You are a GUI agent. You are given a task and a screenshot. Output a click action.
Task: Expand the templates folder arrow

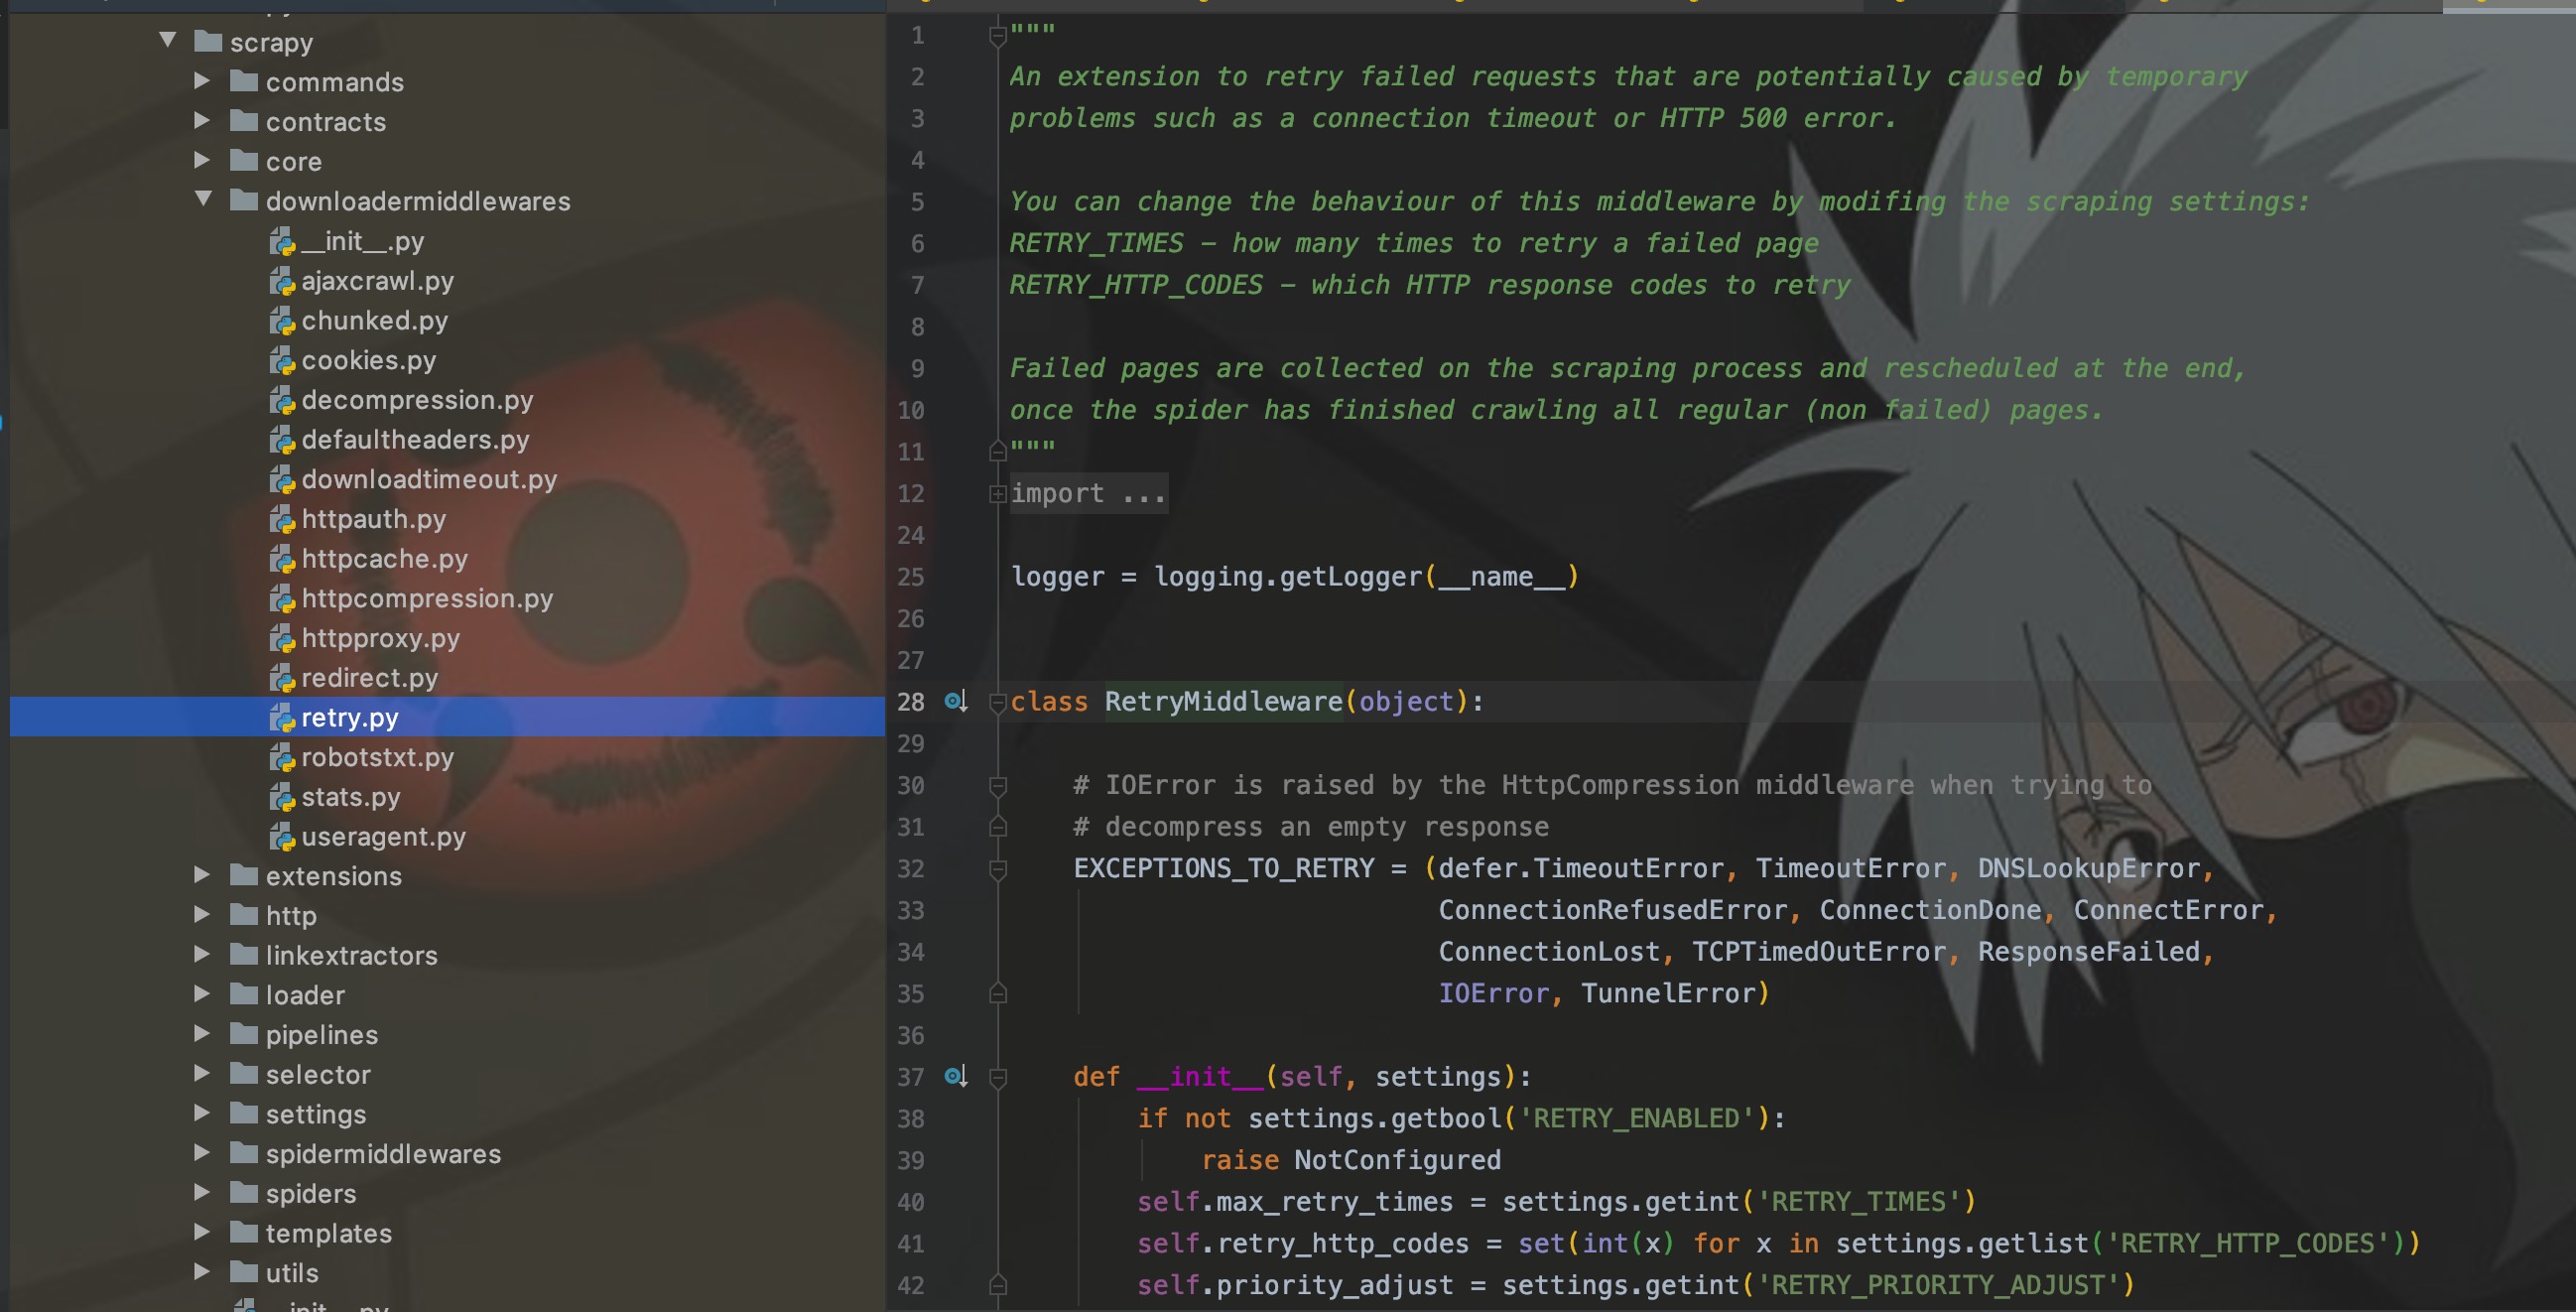click(x=202, y=1232)
